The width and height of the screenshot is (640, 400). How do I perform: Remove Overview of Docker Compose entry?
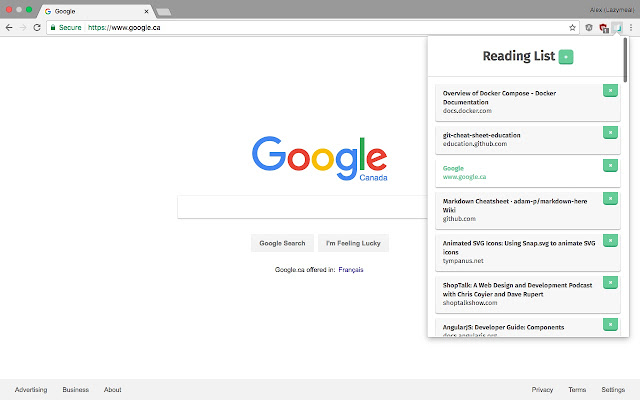coord(610,91)
